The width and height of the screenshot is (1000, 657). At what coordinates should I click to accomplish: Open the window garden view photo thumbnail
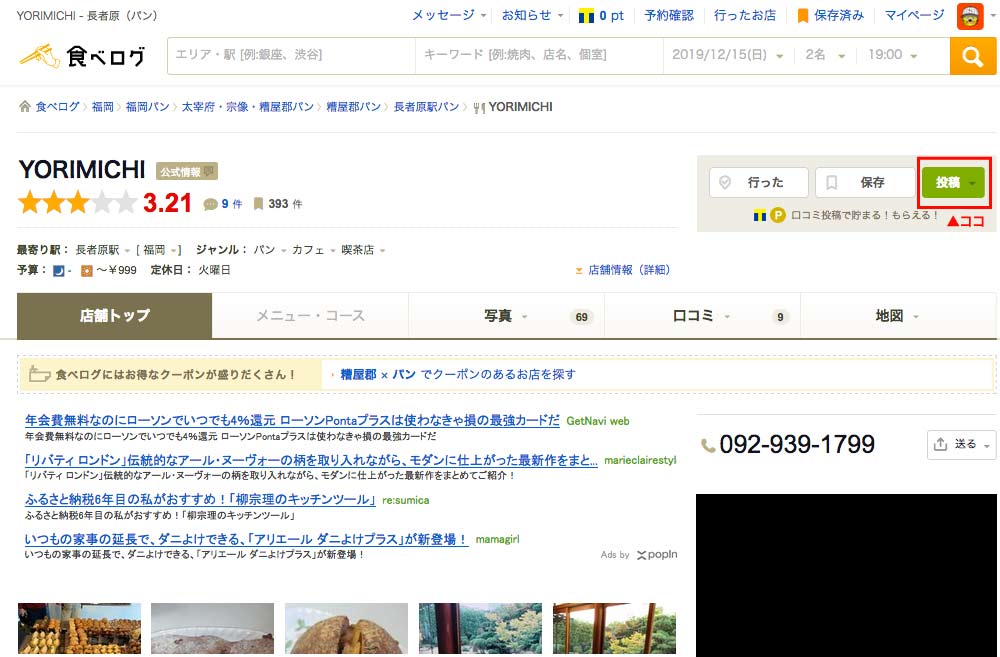click(614, 629)
